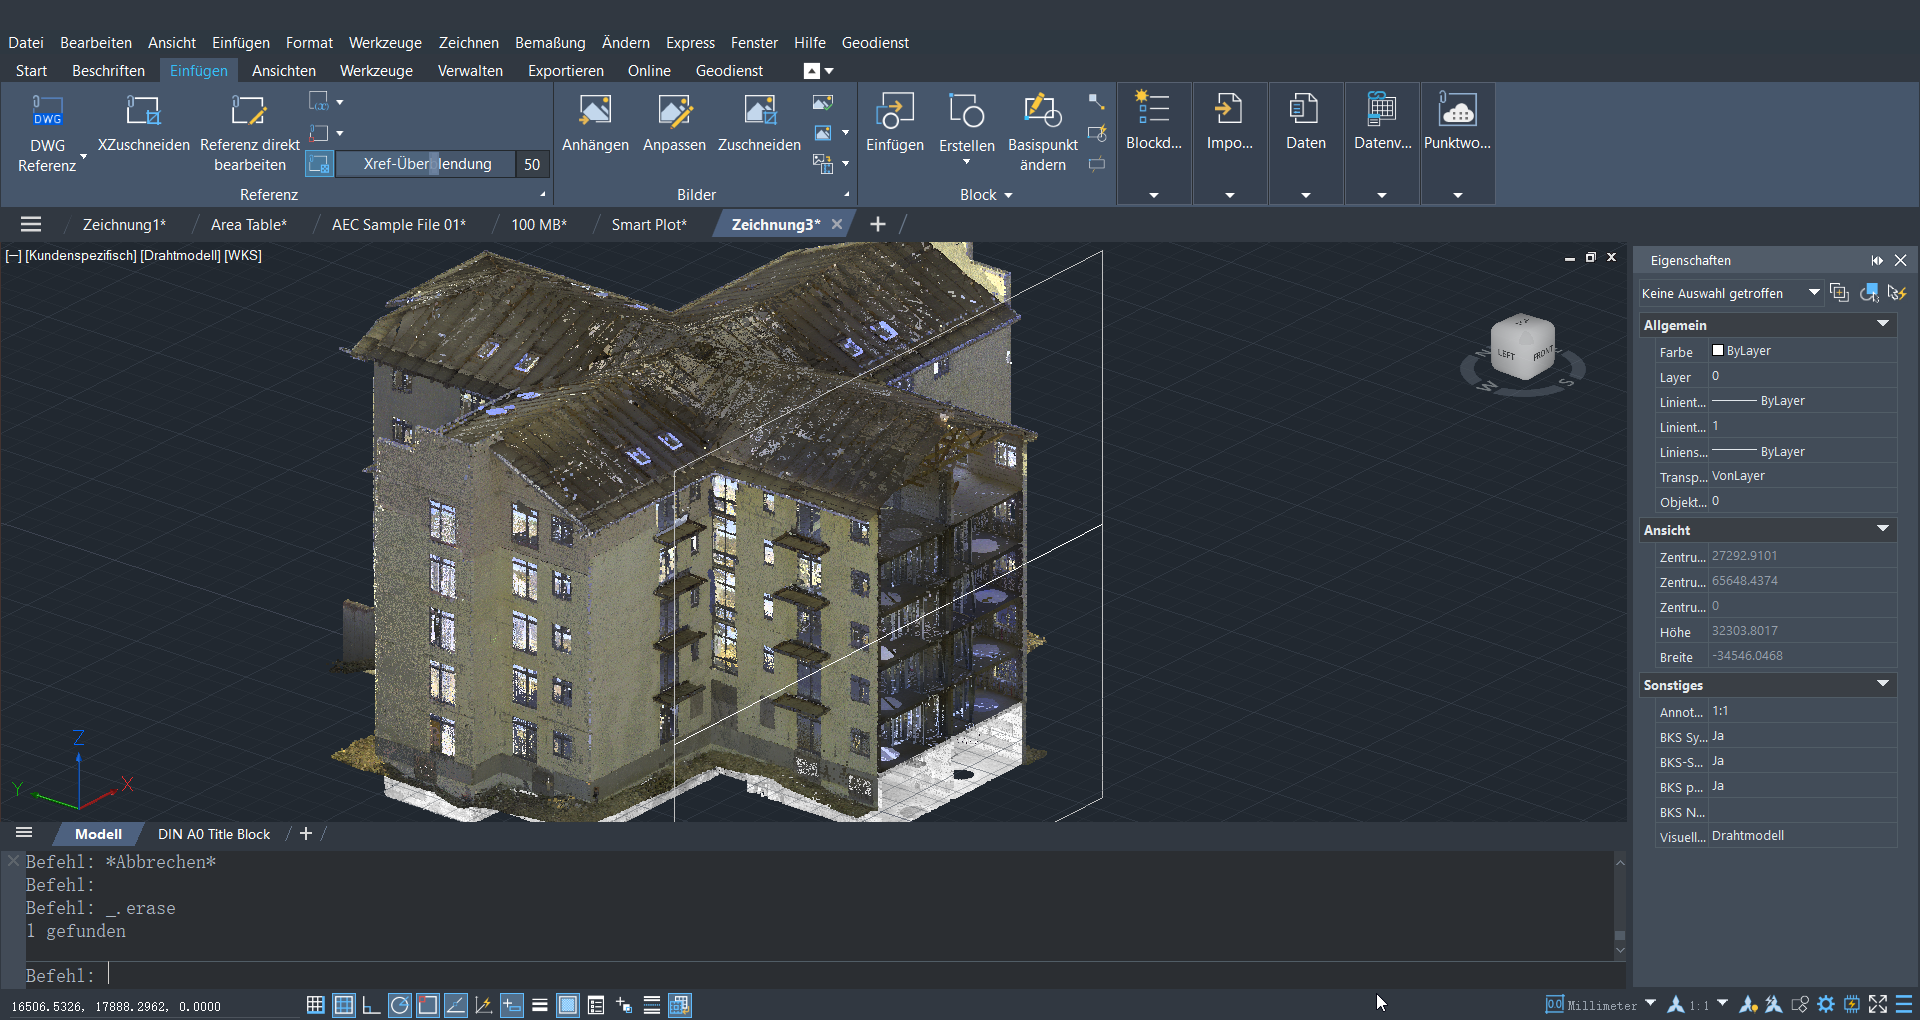The width and height of the screenshot is (1920, 1020).
Task: Collapse the Allgemein properties section
Action: pyautogui.click(x=1882, y=324)
